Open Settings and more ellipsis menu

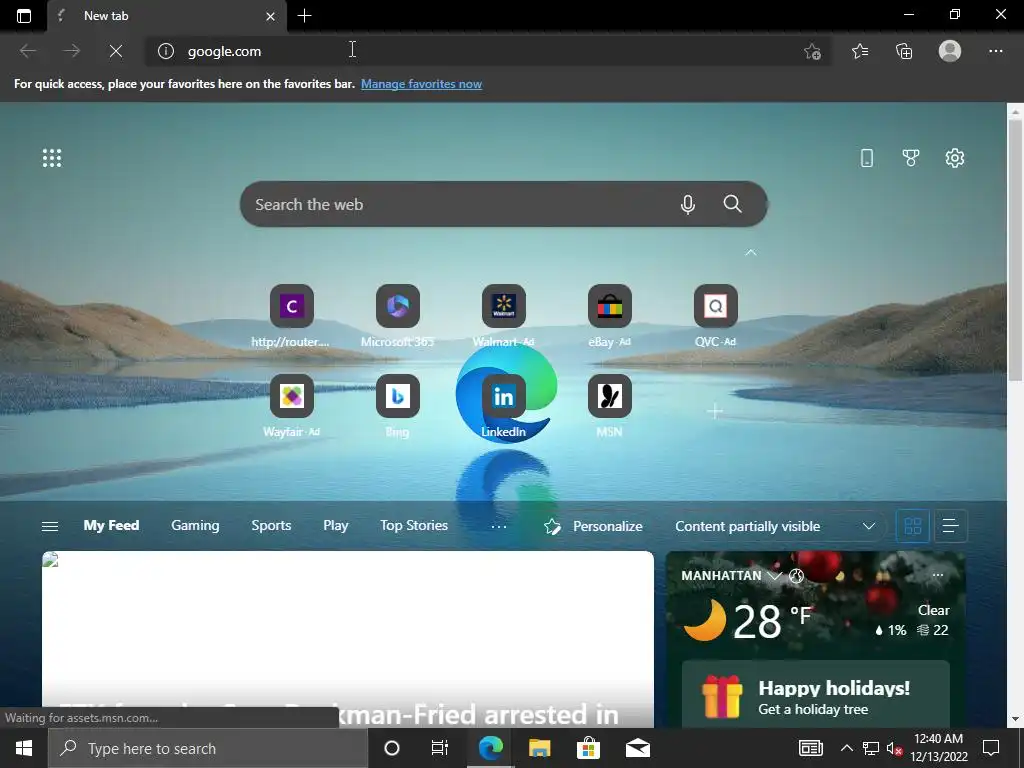tap(995, 51)
